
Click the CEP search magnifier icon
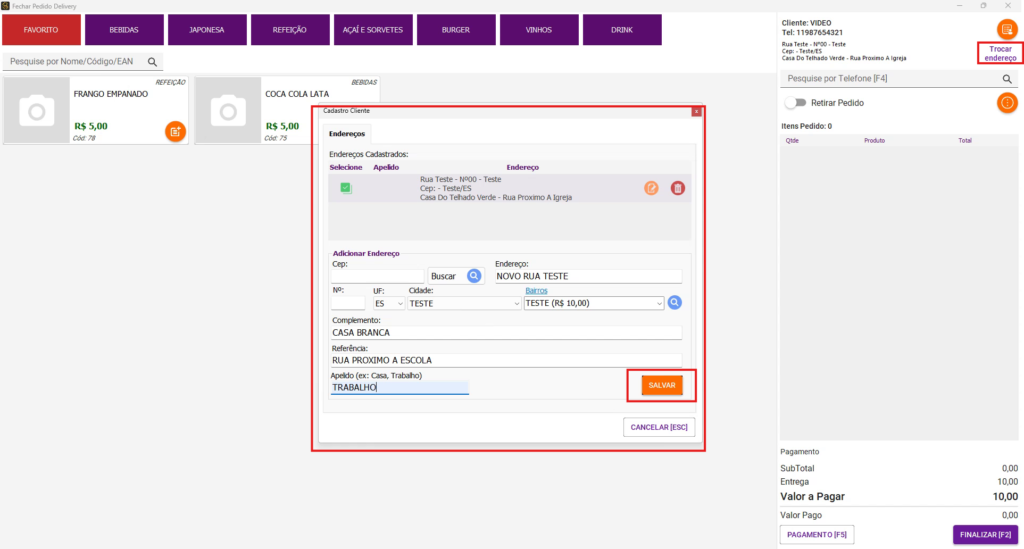474,276
